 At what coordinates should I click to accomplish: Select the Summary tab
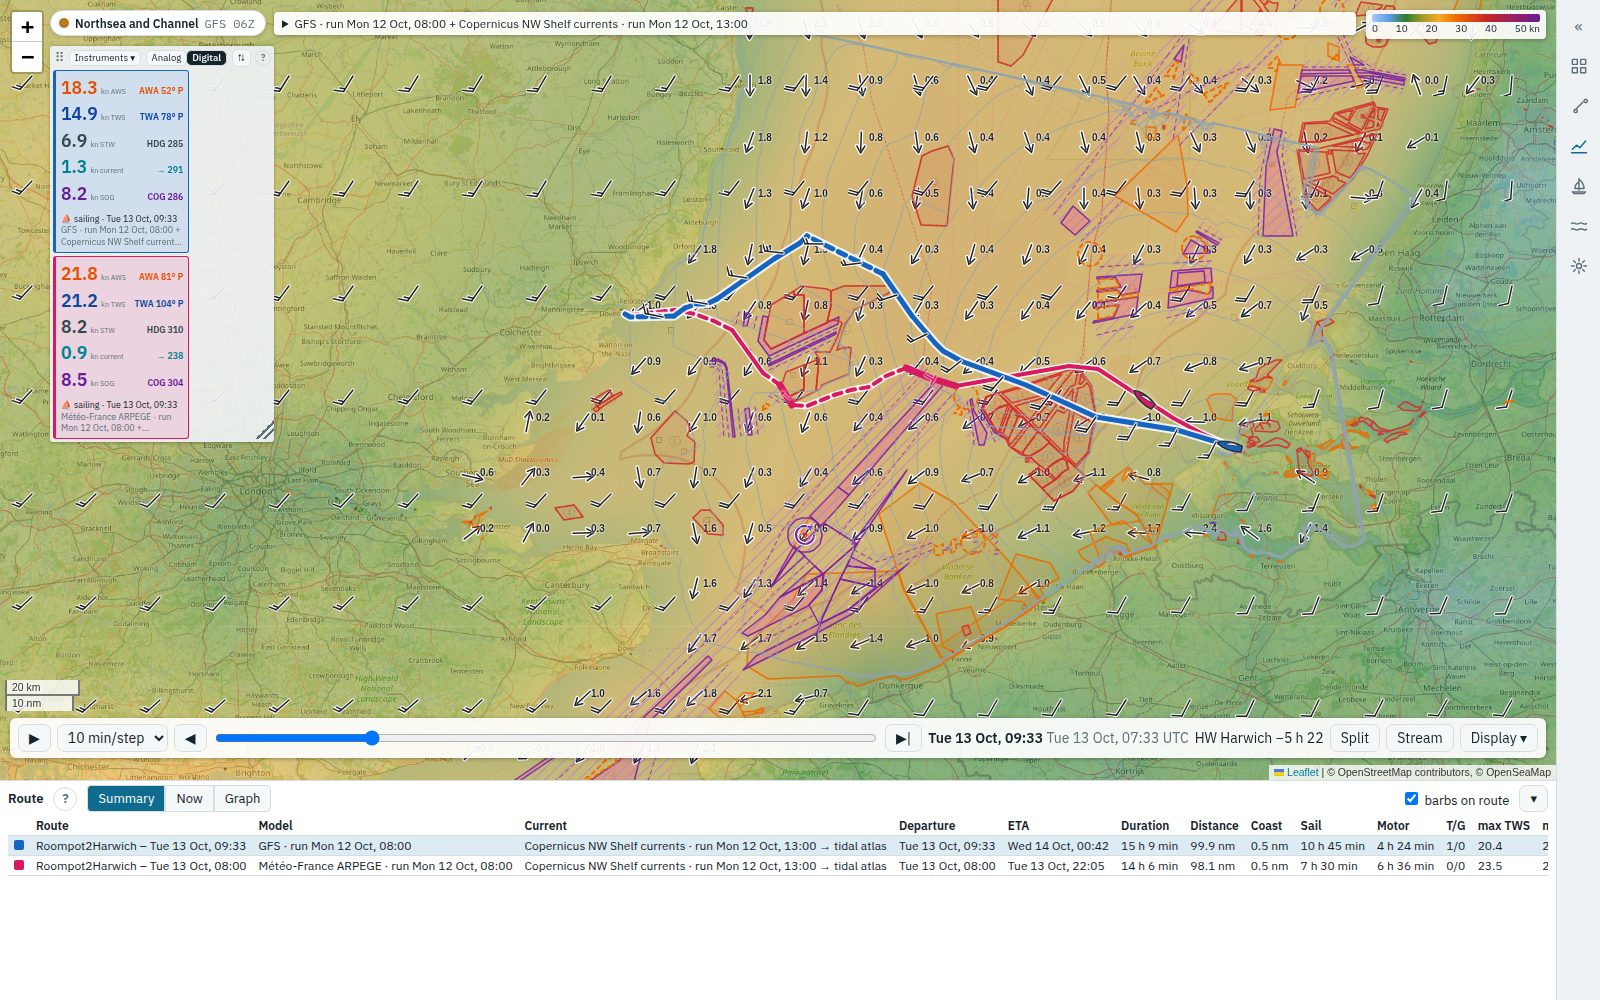click(x=126, y=798)
